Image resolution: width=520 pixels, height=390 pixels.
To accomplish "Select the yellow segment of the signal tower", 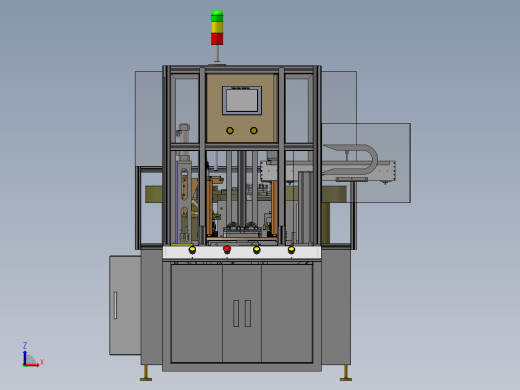I will click(217, 27).
